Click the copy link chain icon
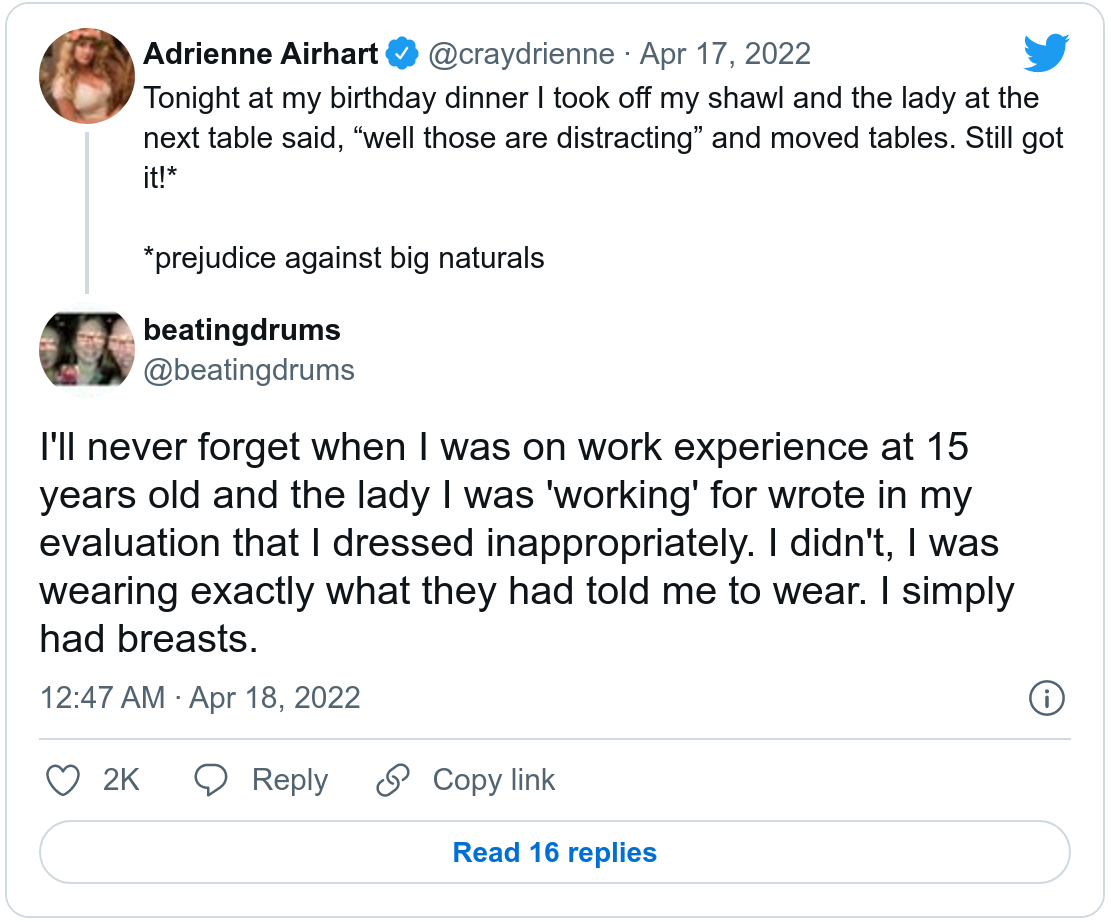Image resolution: width=1111 pixels, height=922 pixels. pos(393,780)
